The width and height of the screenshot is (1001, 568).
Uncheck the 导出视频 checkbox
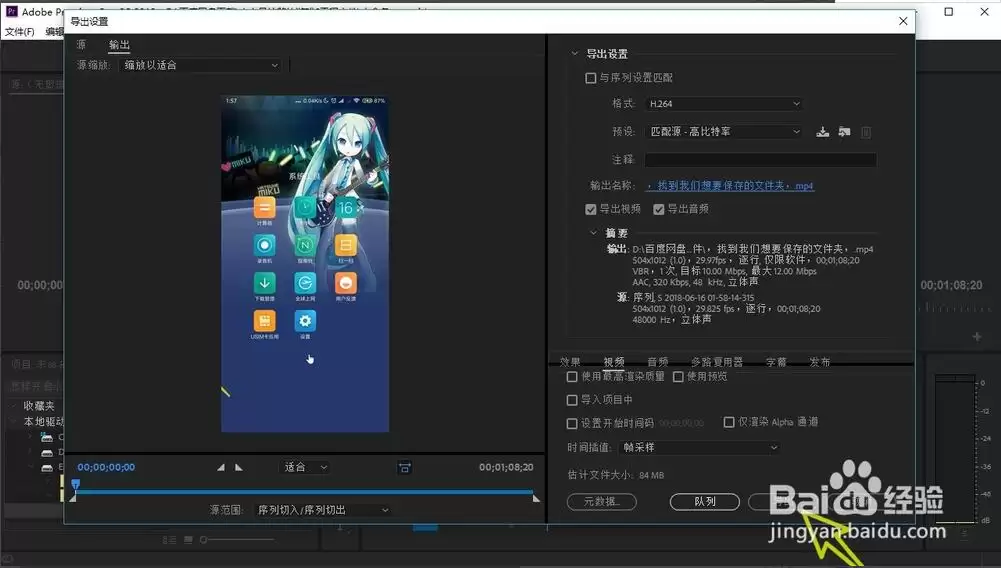(x=591, y=209)
